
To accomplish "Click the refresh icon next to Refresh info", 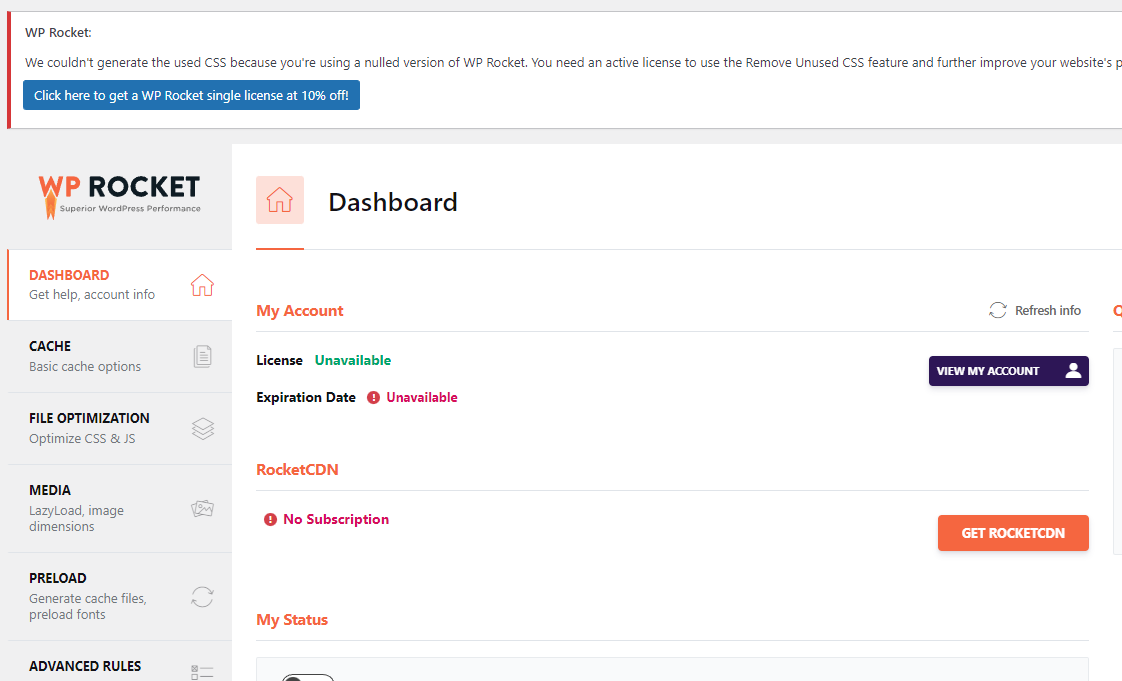I will click(998, 310).
